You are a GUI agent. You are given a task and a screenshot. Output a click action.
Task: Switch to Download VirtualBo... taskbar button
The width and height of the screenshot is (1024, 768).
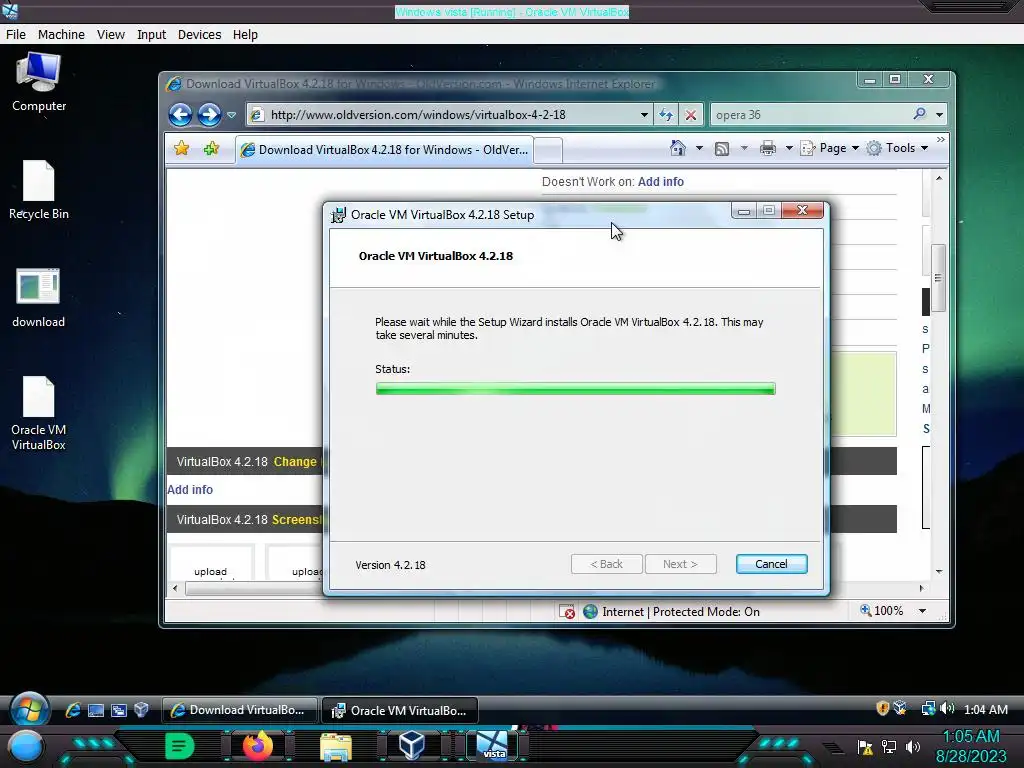pyautogui.click(x=240, y=710)
